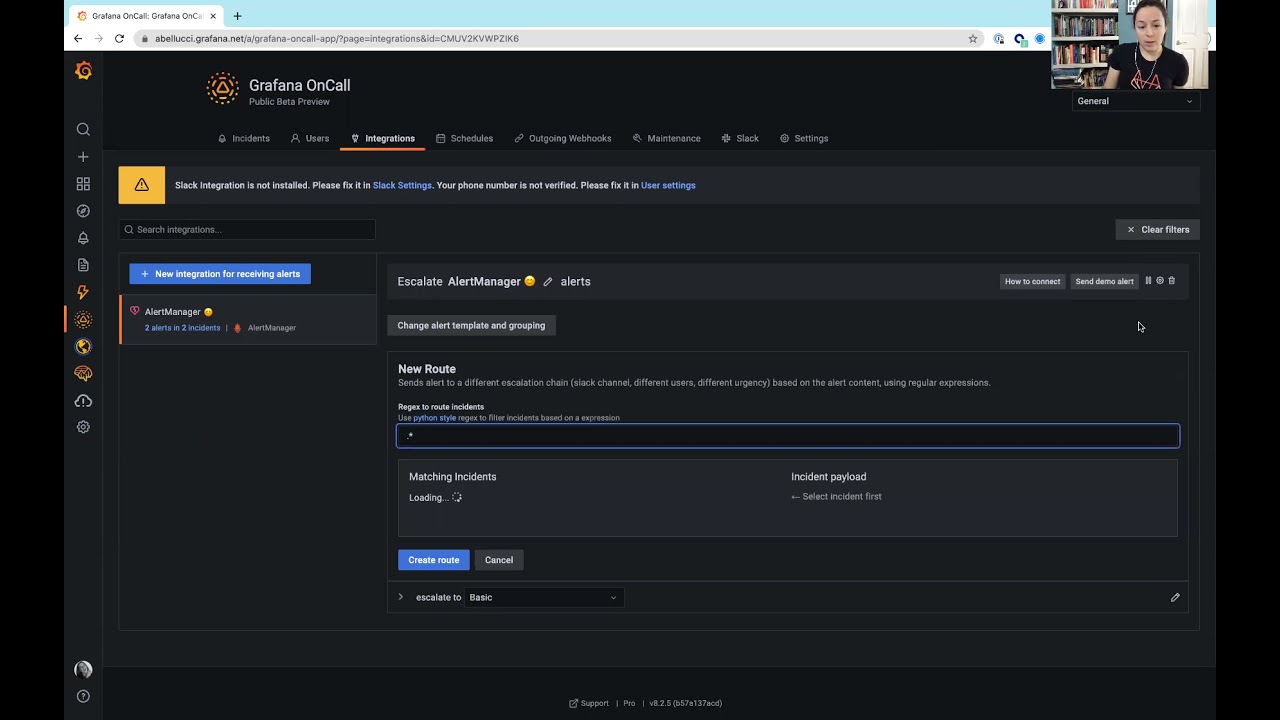Open the Configuration gear in sidebar
The width and height of the screenshot is (1280, 720).
pos(83,427)
